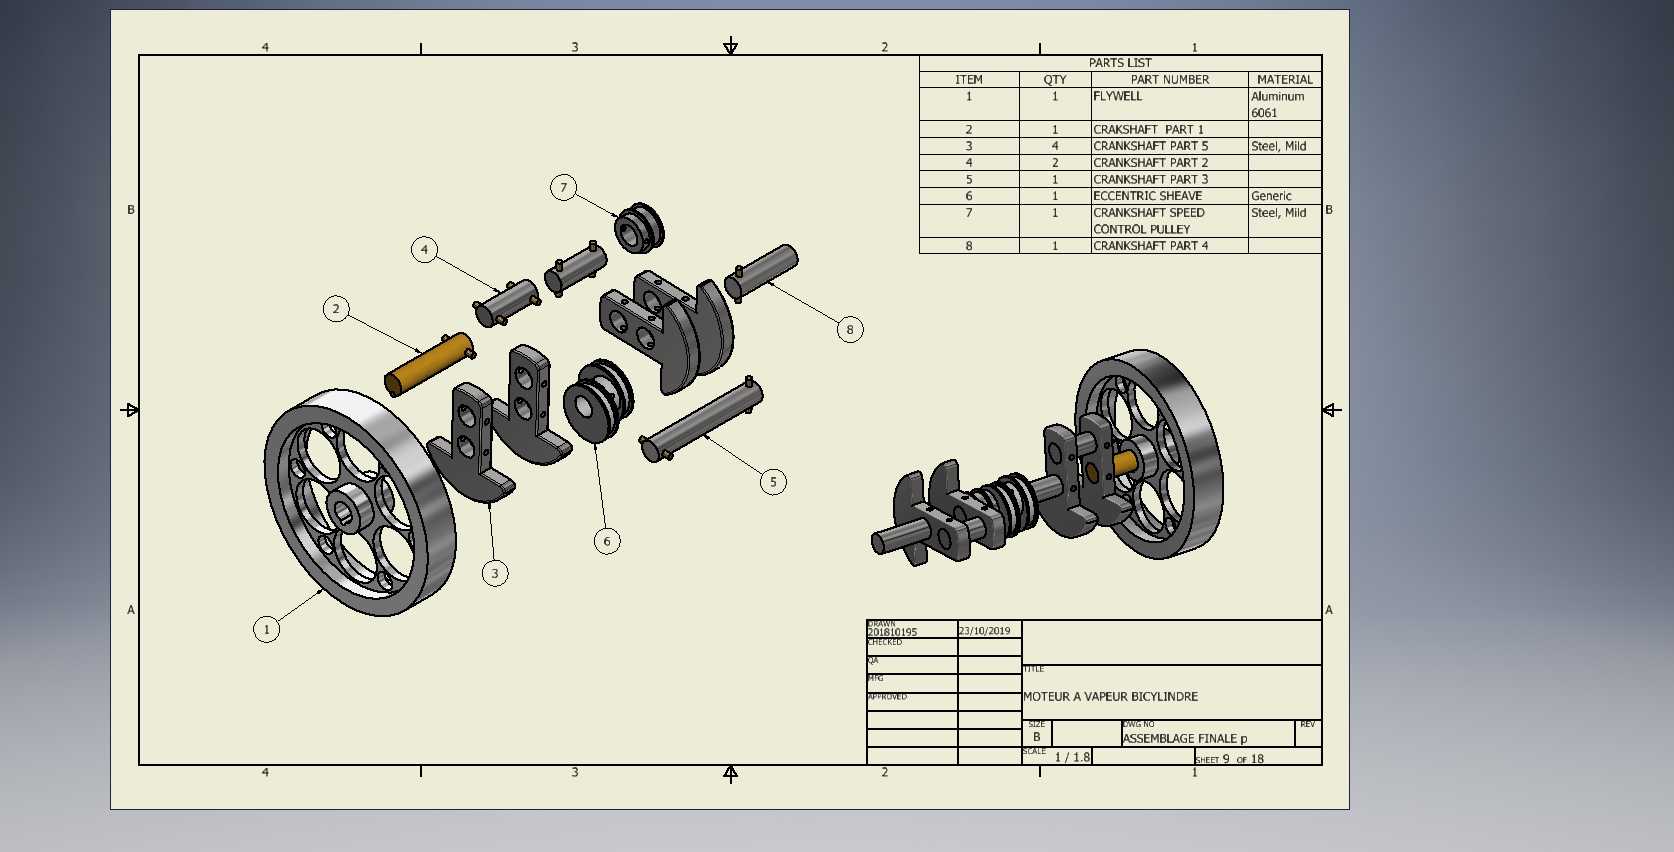Click Steel, Mild in the pulley row
The width and height of the screenshot is (1674, 852).
point(1285,221)
